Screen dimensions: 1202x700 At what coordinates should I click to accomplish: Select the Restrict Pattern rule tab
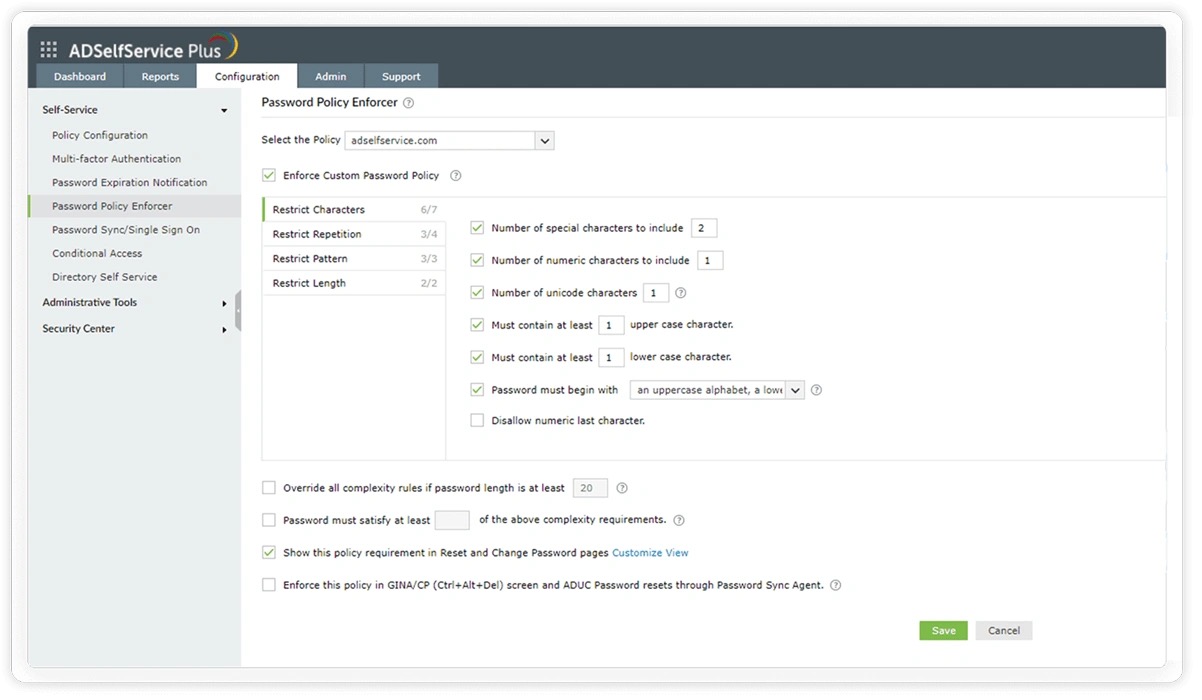click(x=354, y=259)
